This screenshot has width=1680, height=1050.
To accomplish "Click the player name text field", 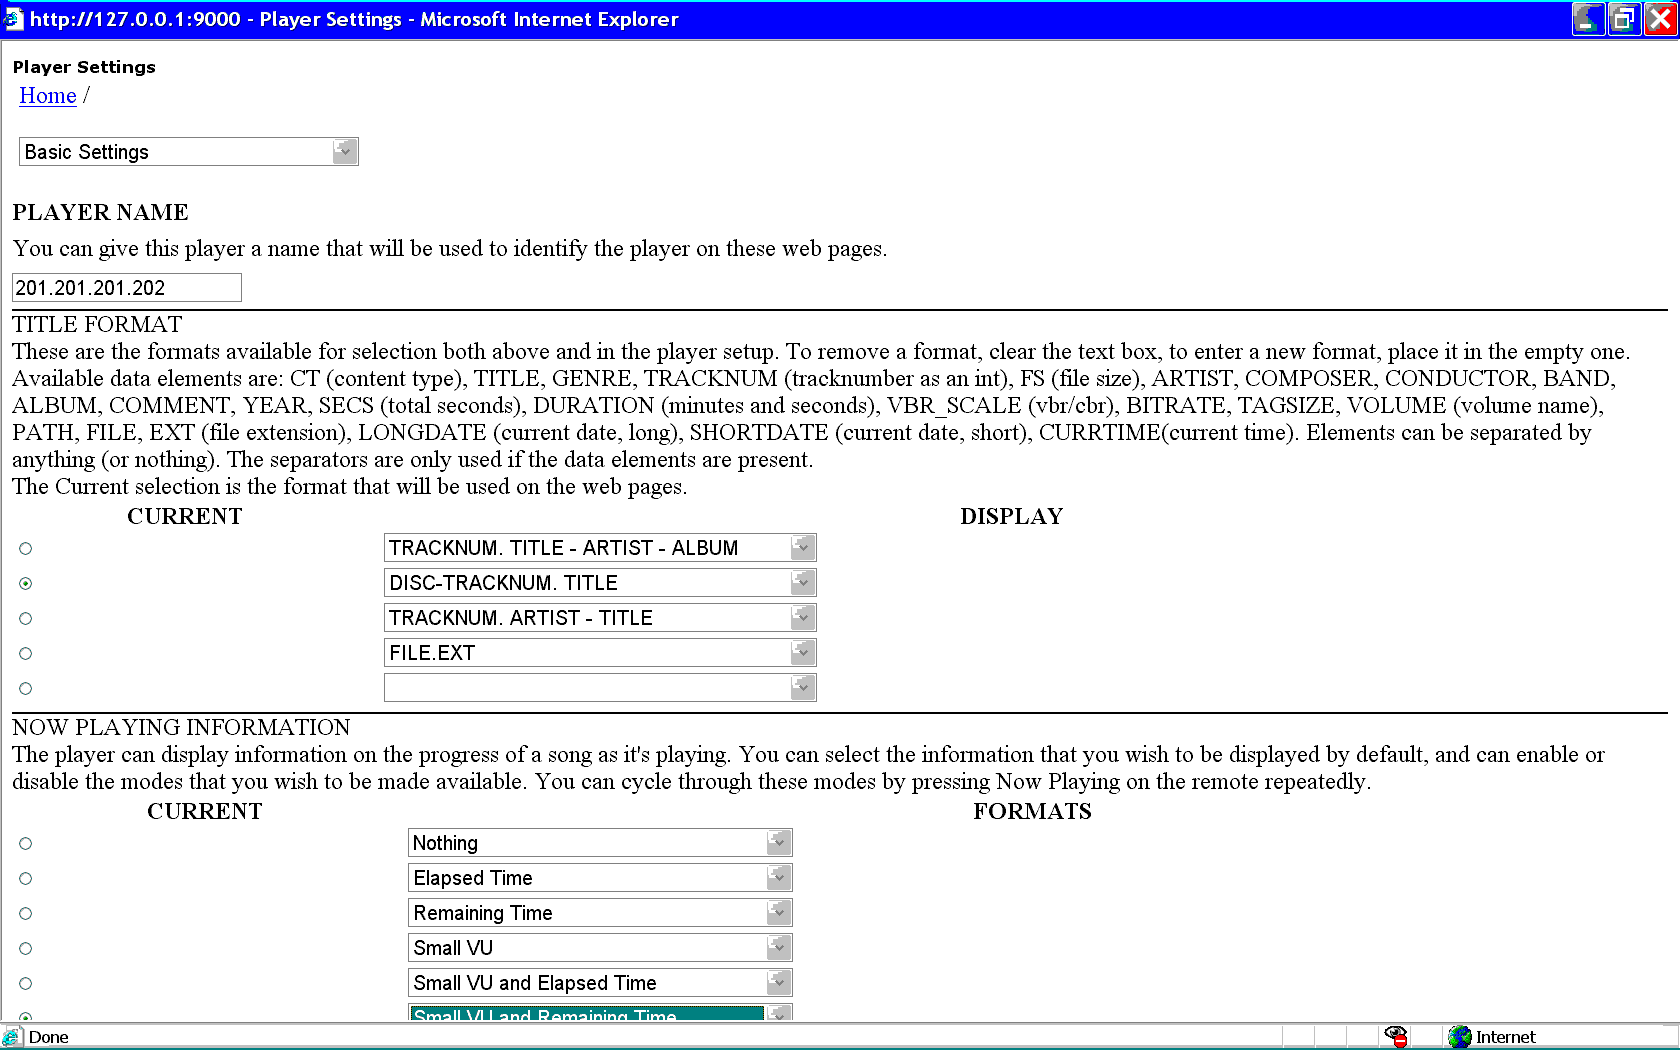I will (127, 288).
